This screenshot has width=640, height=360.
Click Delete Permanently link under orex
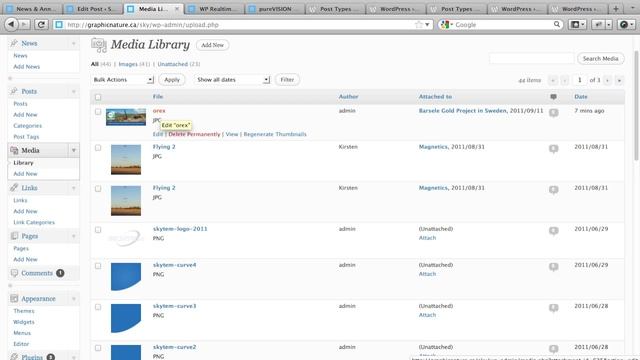point(194,134)
